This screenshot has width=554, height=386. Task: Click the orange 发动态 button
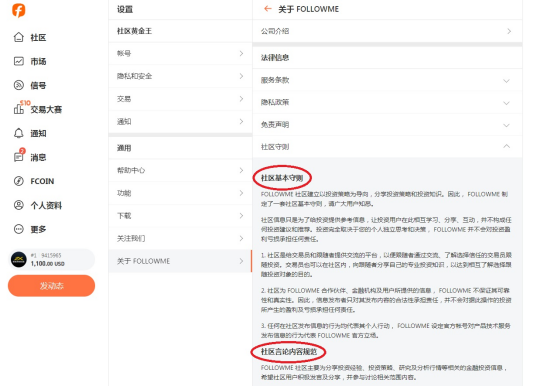click(52, 286)
